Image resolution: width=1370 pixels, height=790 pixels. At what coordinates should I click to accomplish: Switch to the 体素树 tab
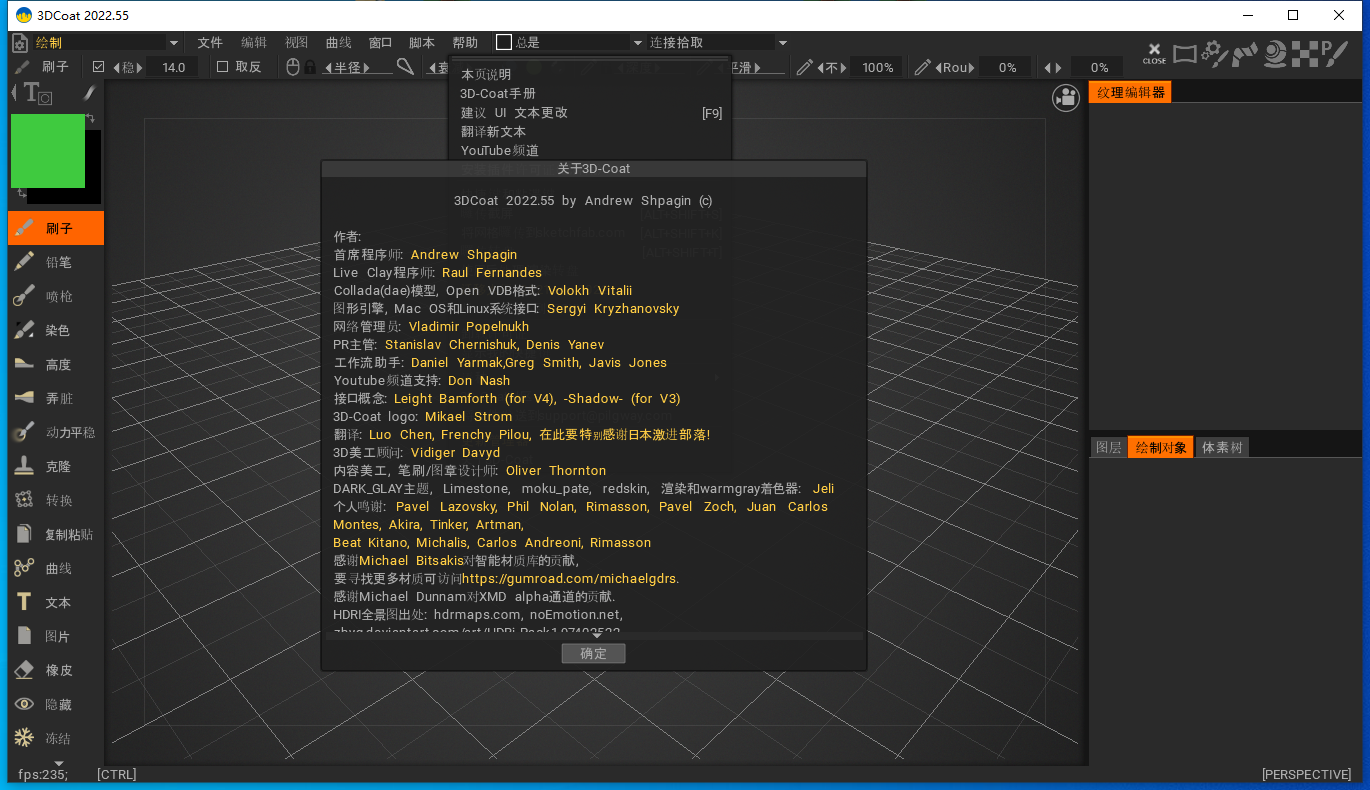(x=1222, y=447)
